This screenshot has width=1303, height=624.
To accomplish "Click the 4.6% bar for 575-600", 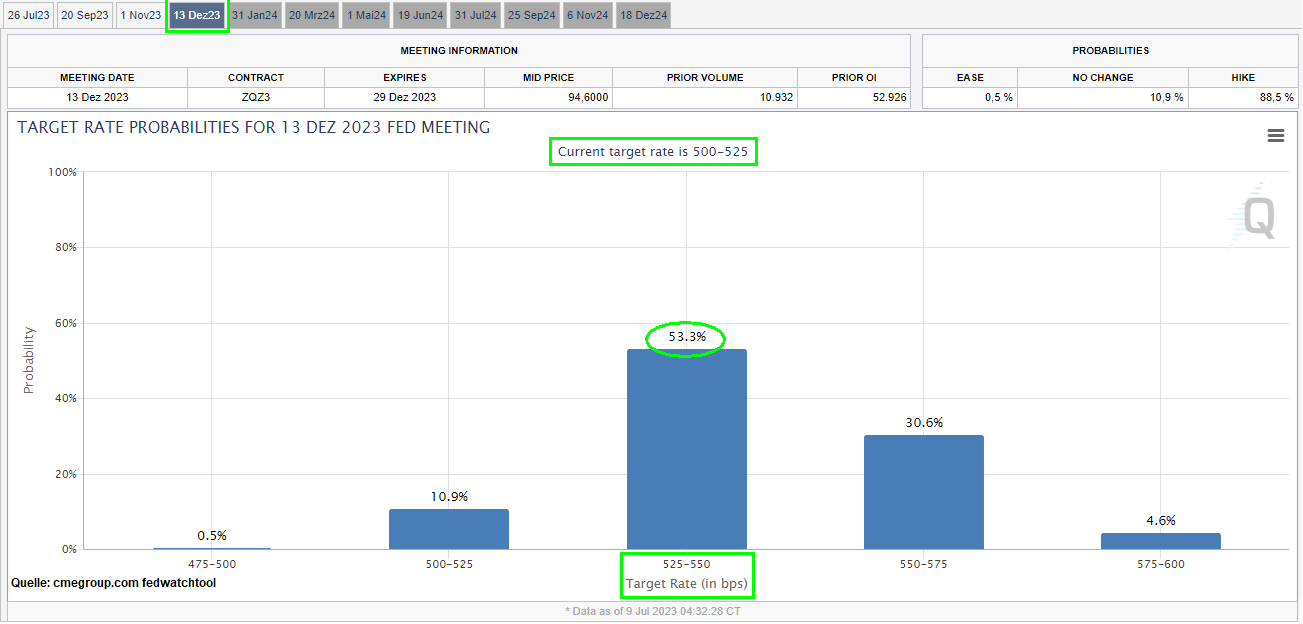I will [1160, 541].
